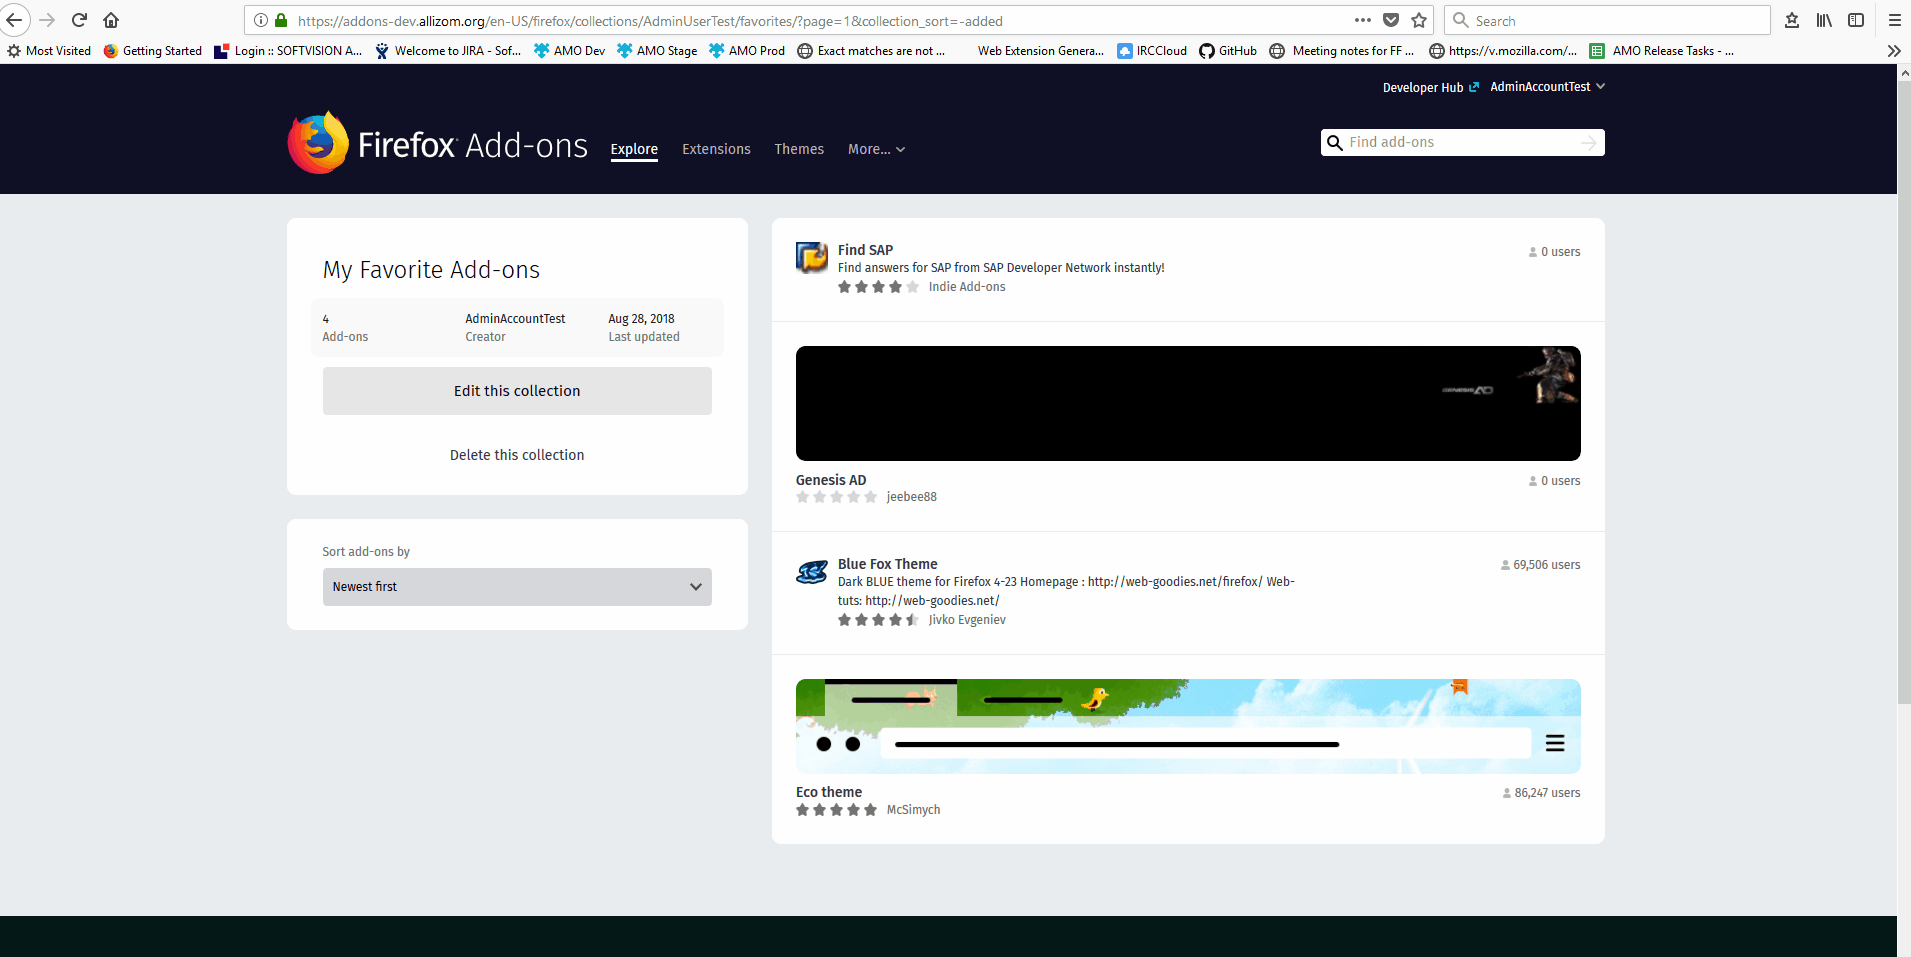Select the Explore navigation tab
Screen dimensions: 1911x957
click(634, 149)
